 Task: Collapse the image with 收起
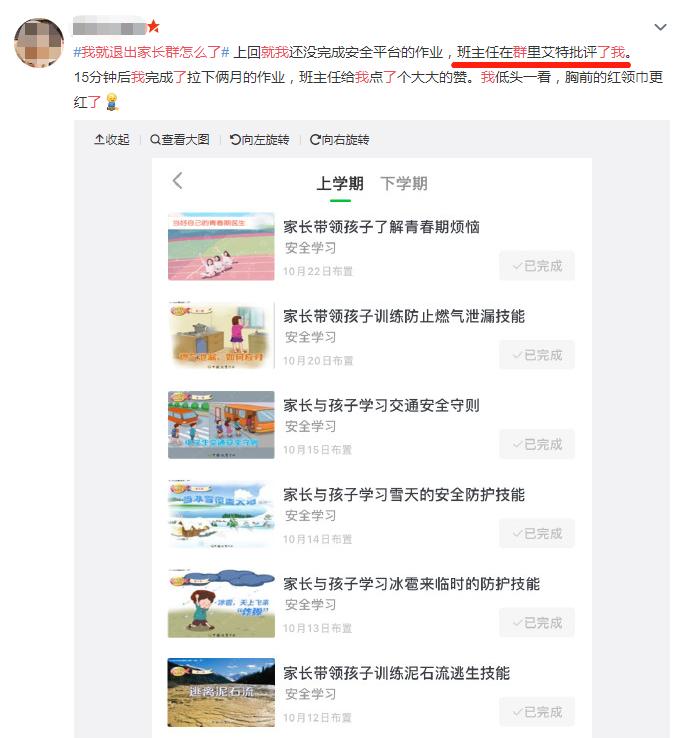coord(112,140)
